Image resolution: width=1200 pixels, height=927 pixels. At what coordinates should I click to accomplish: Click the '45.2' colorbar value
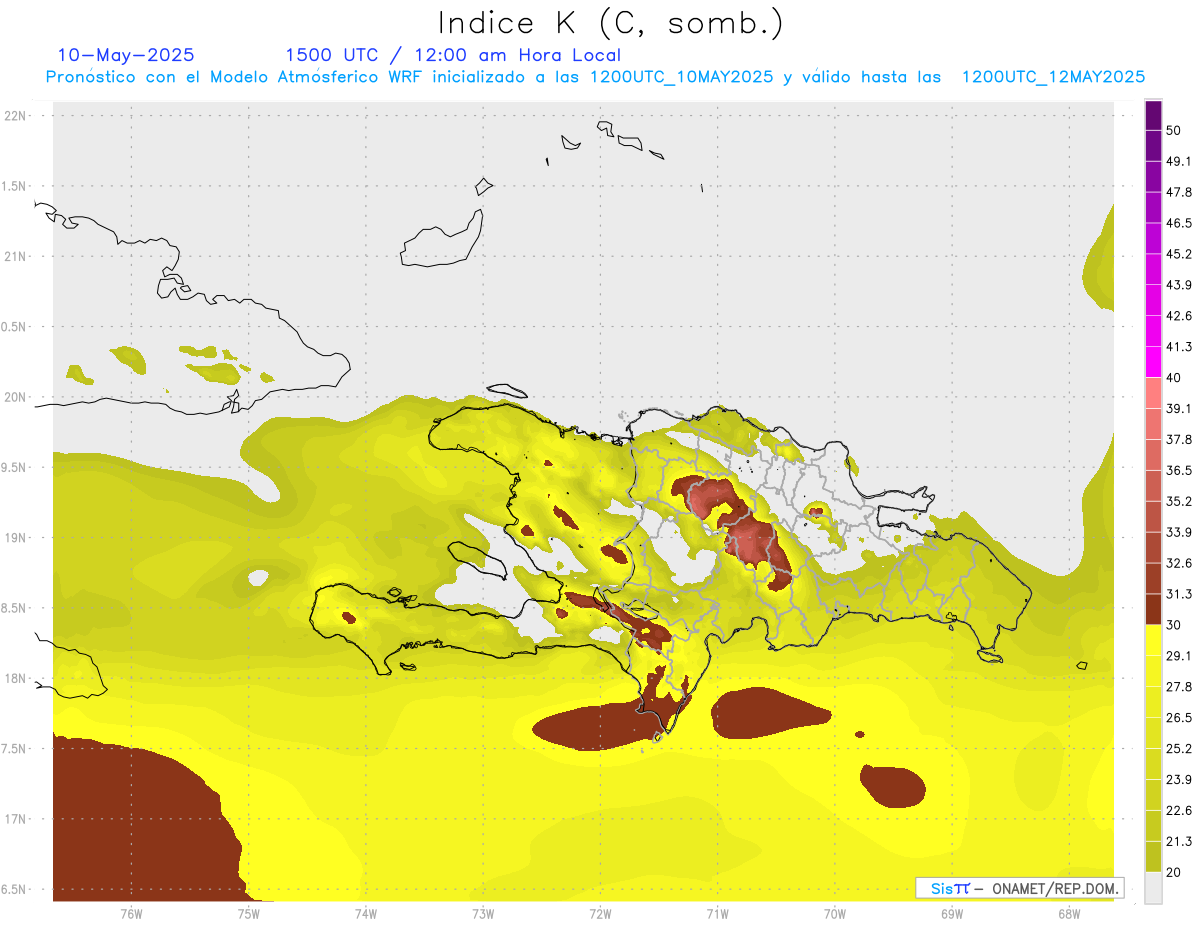(1179, 254)
